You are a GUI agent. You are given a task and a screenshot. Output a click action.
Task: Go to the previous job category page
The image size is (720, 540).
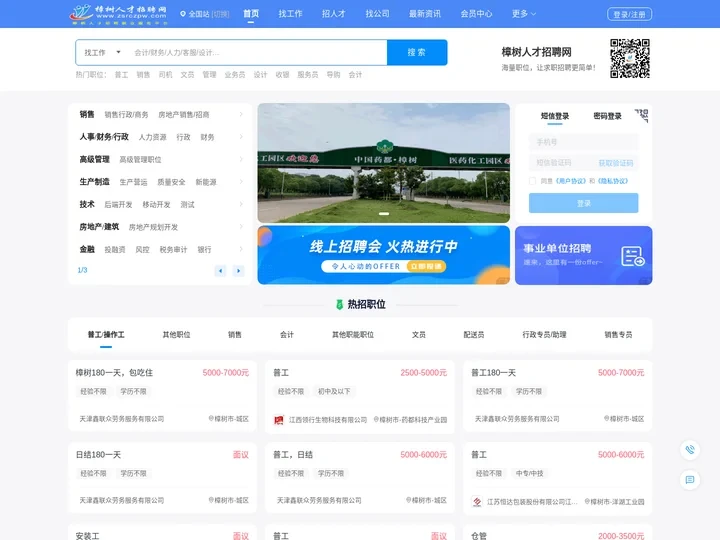(x=220, y=271)
